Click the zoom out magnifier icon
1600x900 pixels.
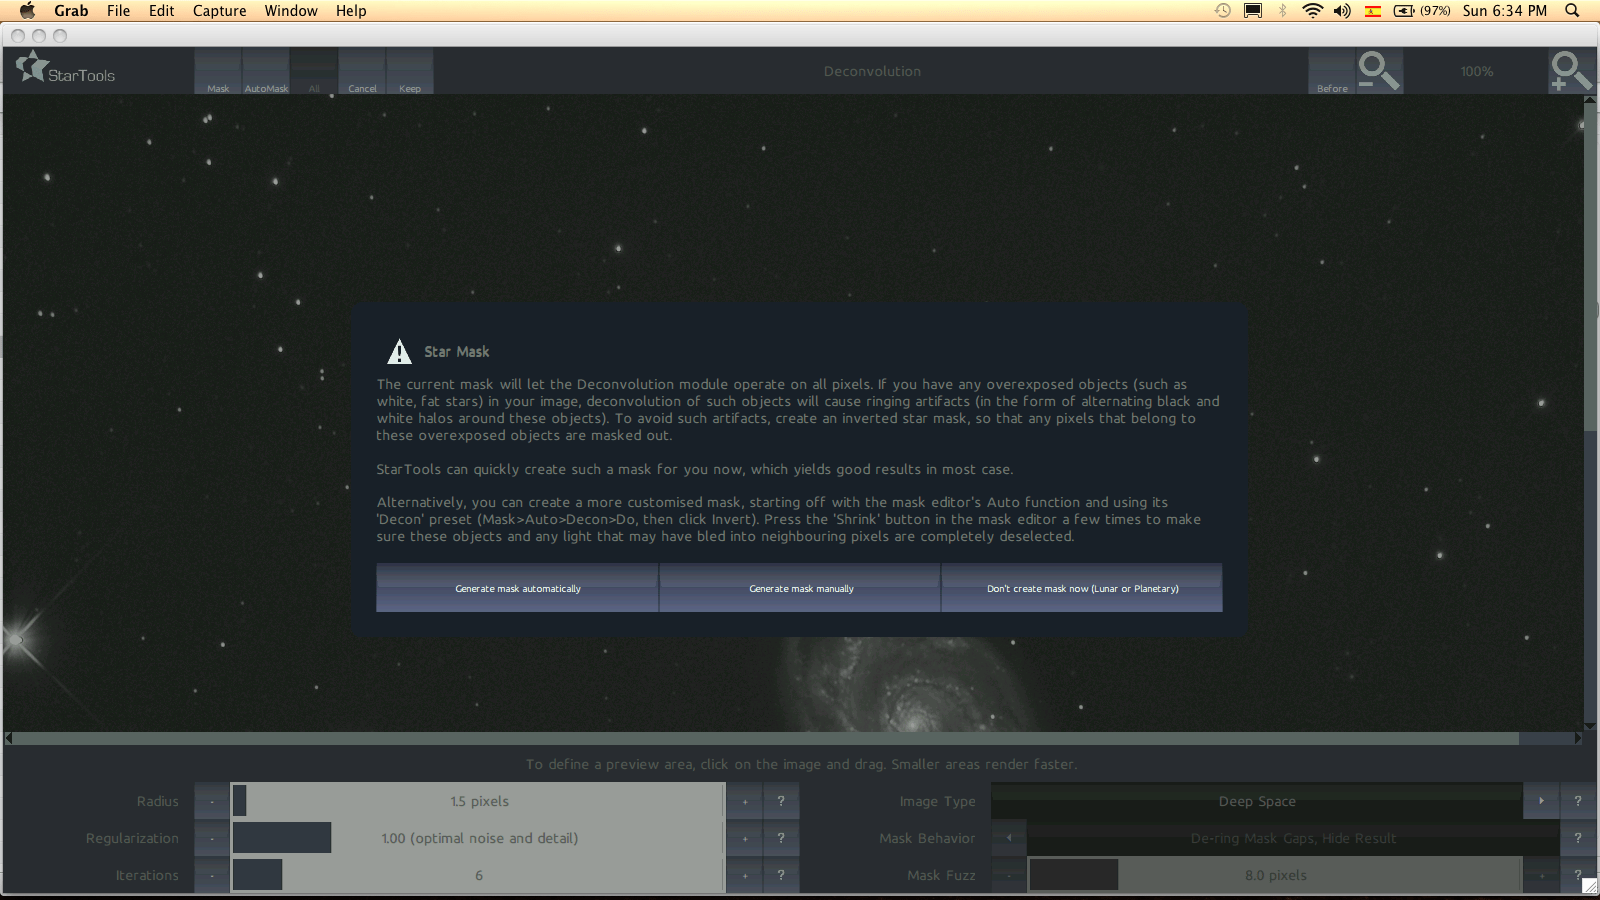[1379, 71]
